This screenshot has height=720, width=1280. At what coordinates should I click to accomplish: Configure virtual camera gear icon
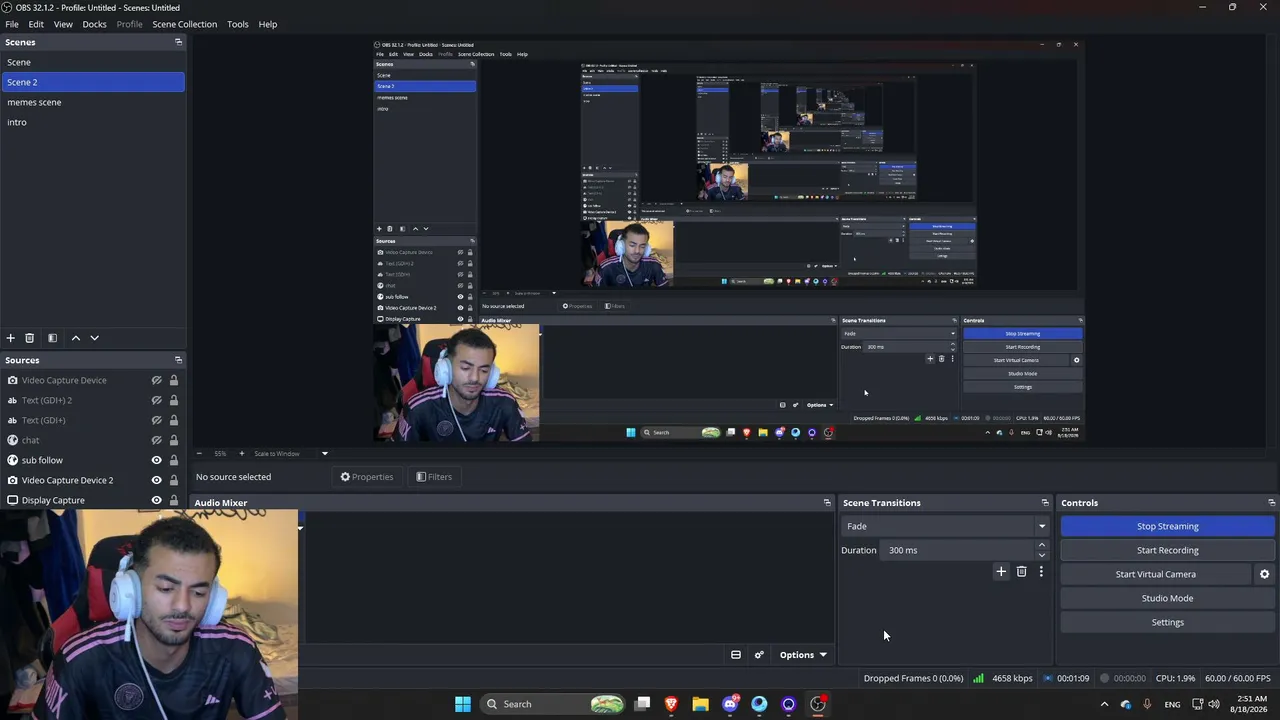pos(1264,574)
